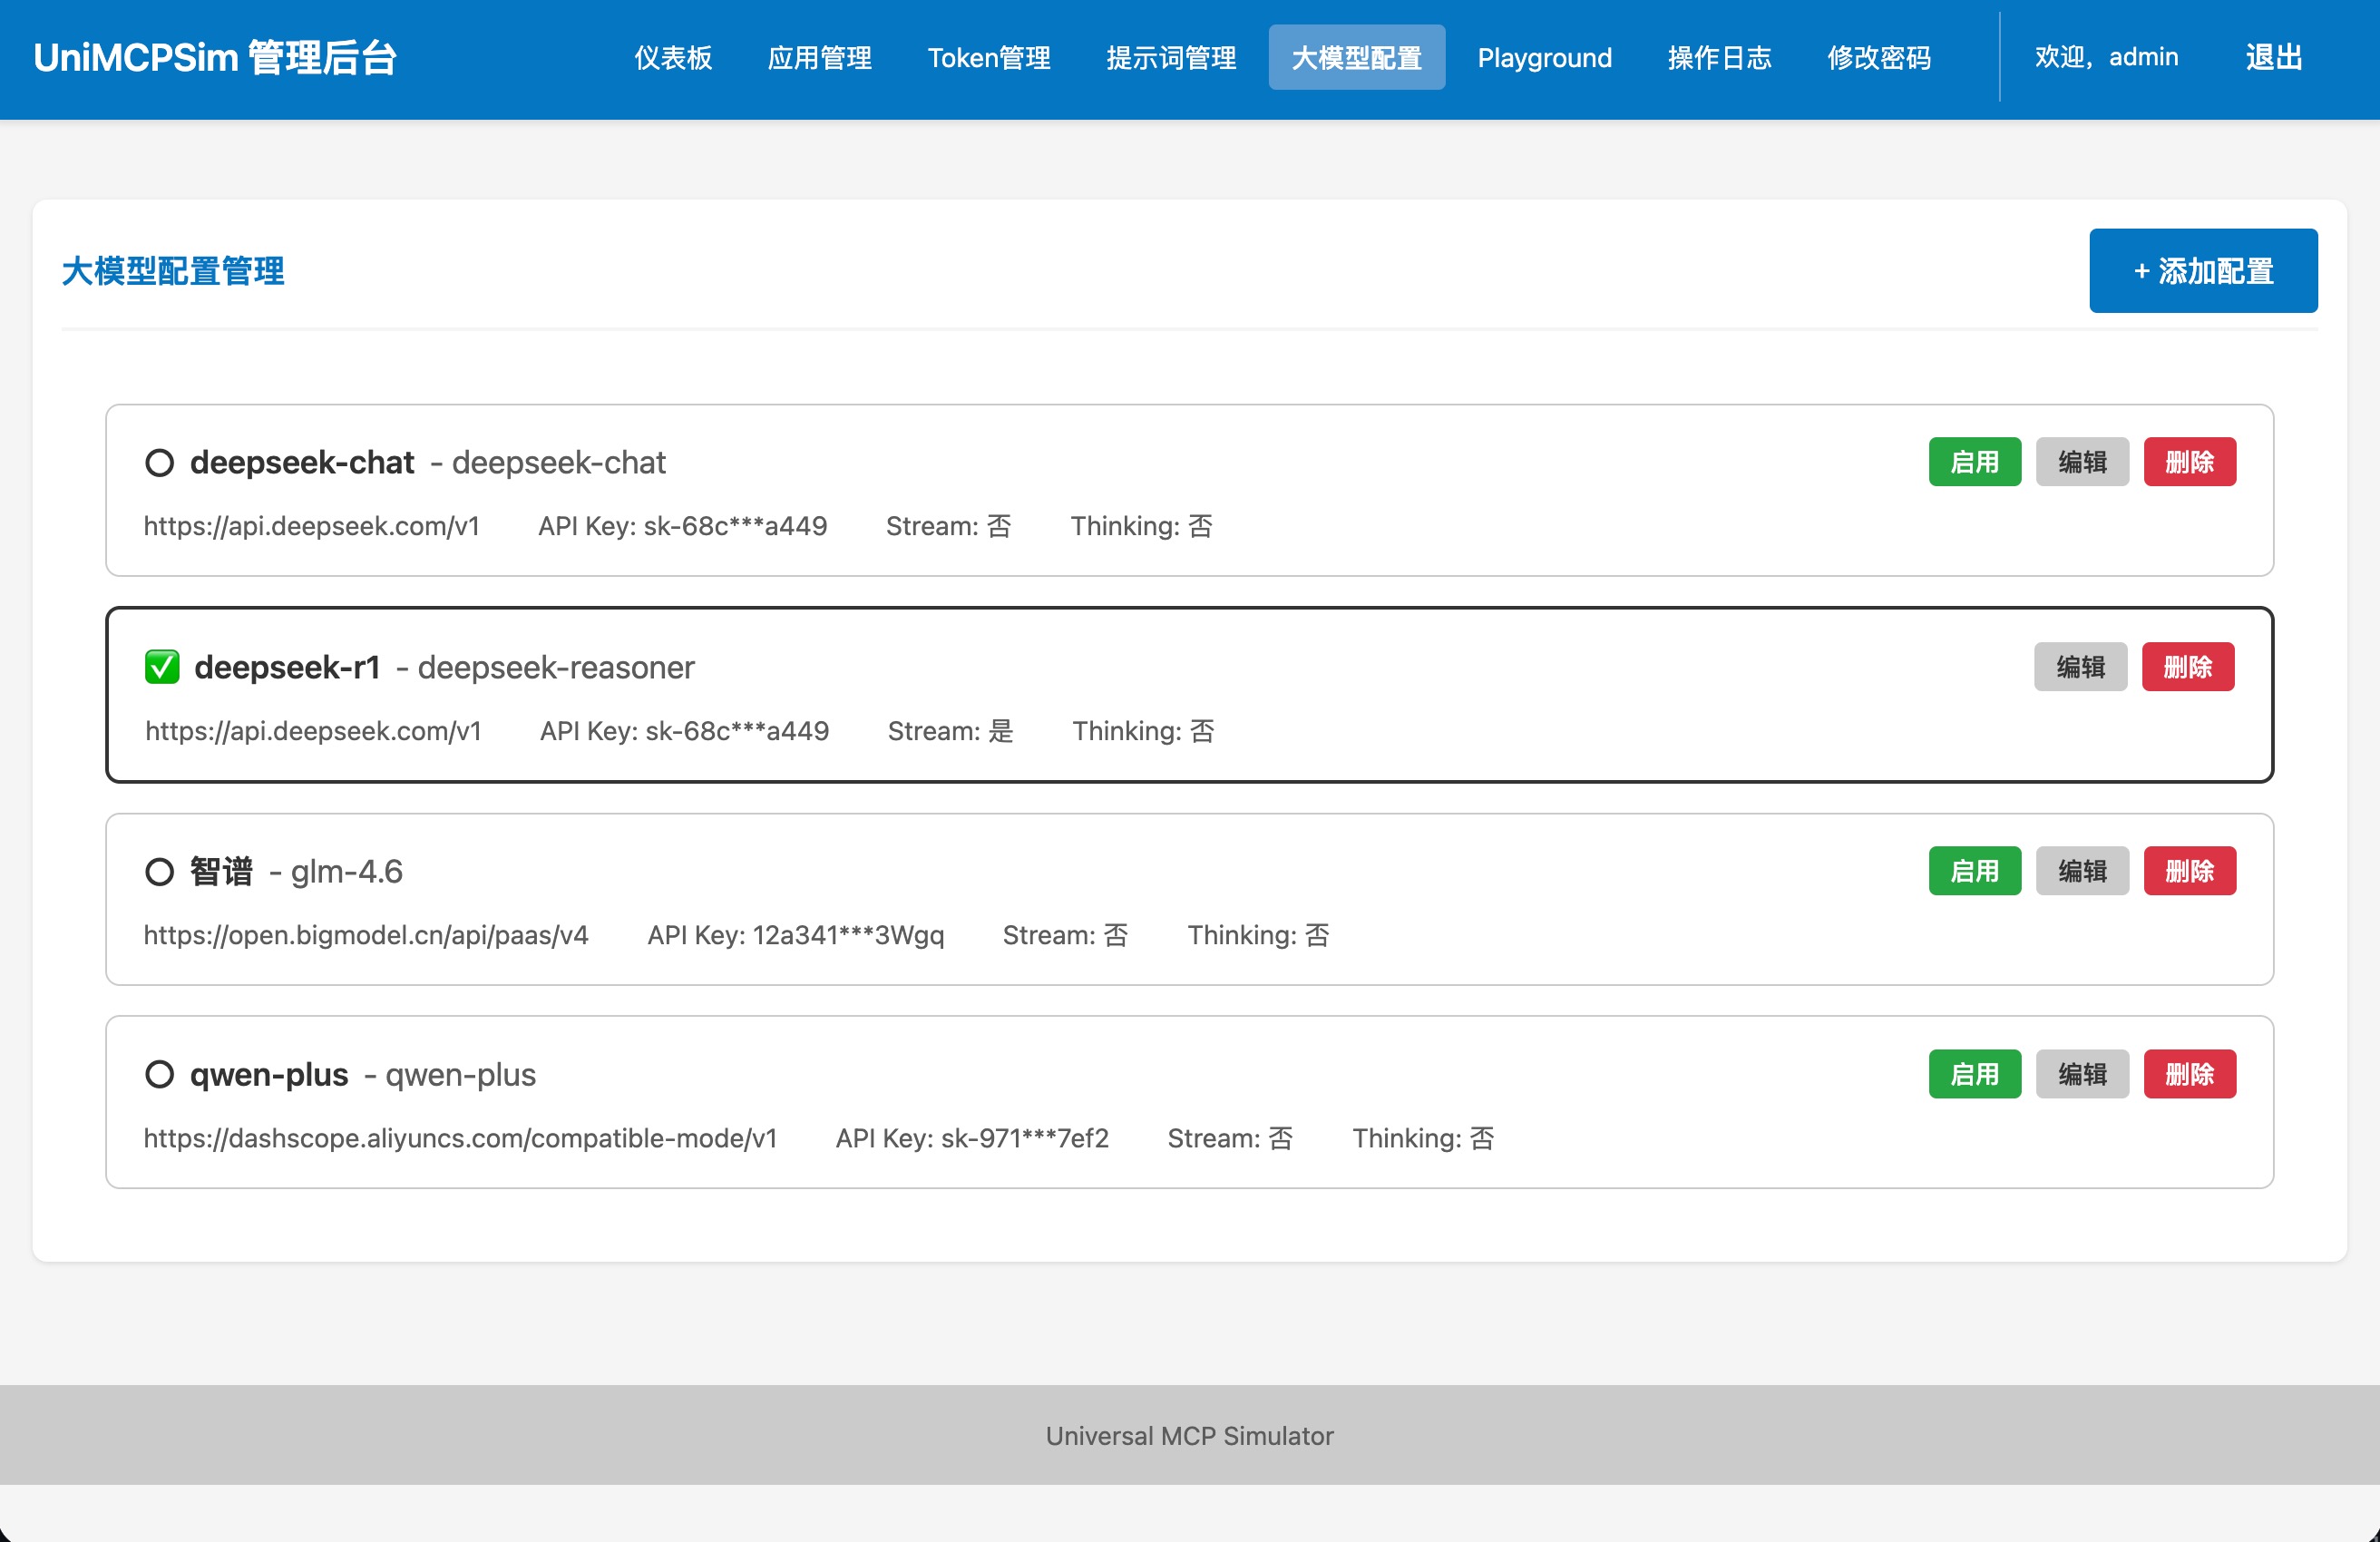The width and height of the screenshot is (2380, 1542).
Task: Click the bold qwen-plus config name
Action: click(x=269, y=1075)
